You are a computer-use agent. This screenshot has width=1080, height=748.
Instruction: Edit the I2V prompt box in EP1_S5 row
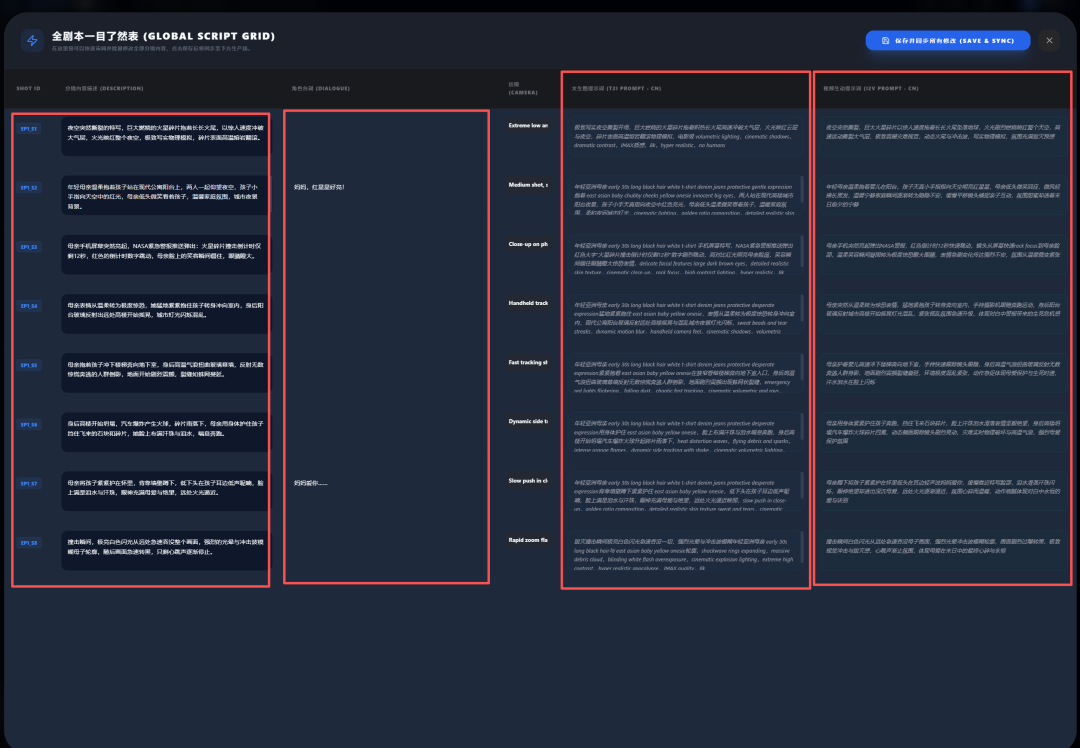click(x=944, y=373)
